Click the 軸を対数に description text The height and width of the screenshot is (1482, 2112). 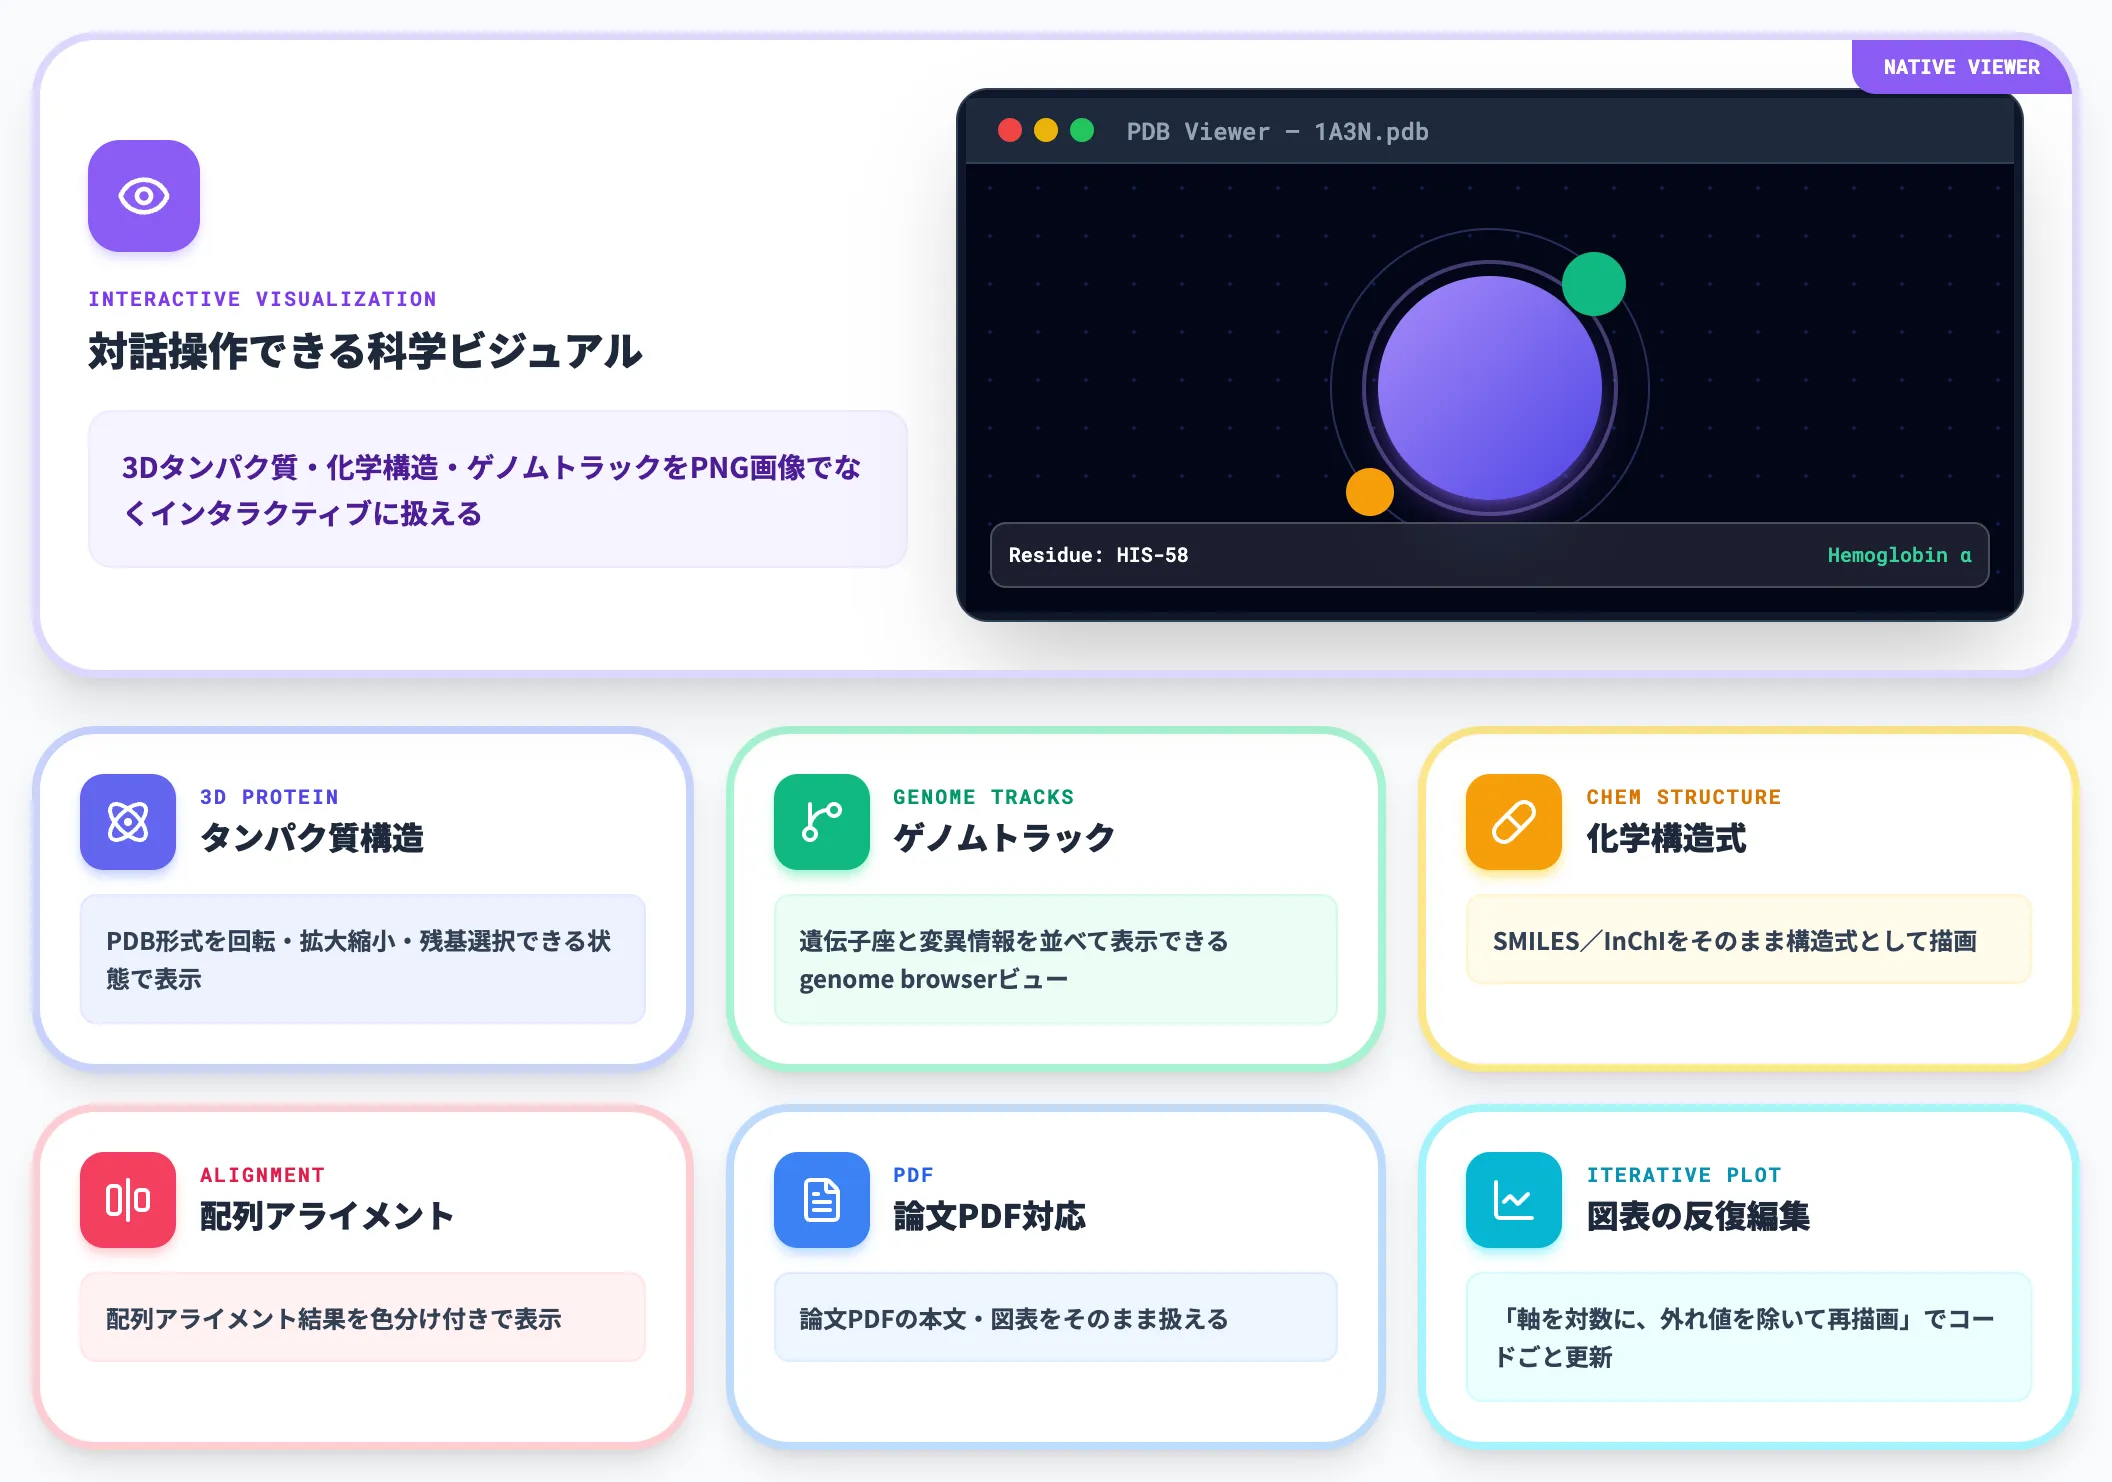click(1744, 1338)
